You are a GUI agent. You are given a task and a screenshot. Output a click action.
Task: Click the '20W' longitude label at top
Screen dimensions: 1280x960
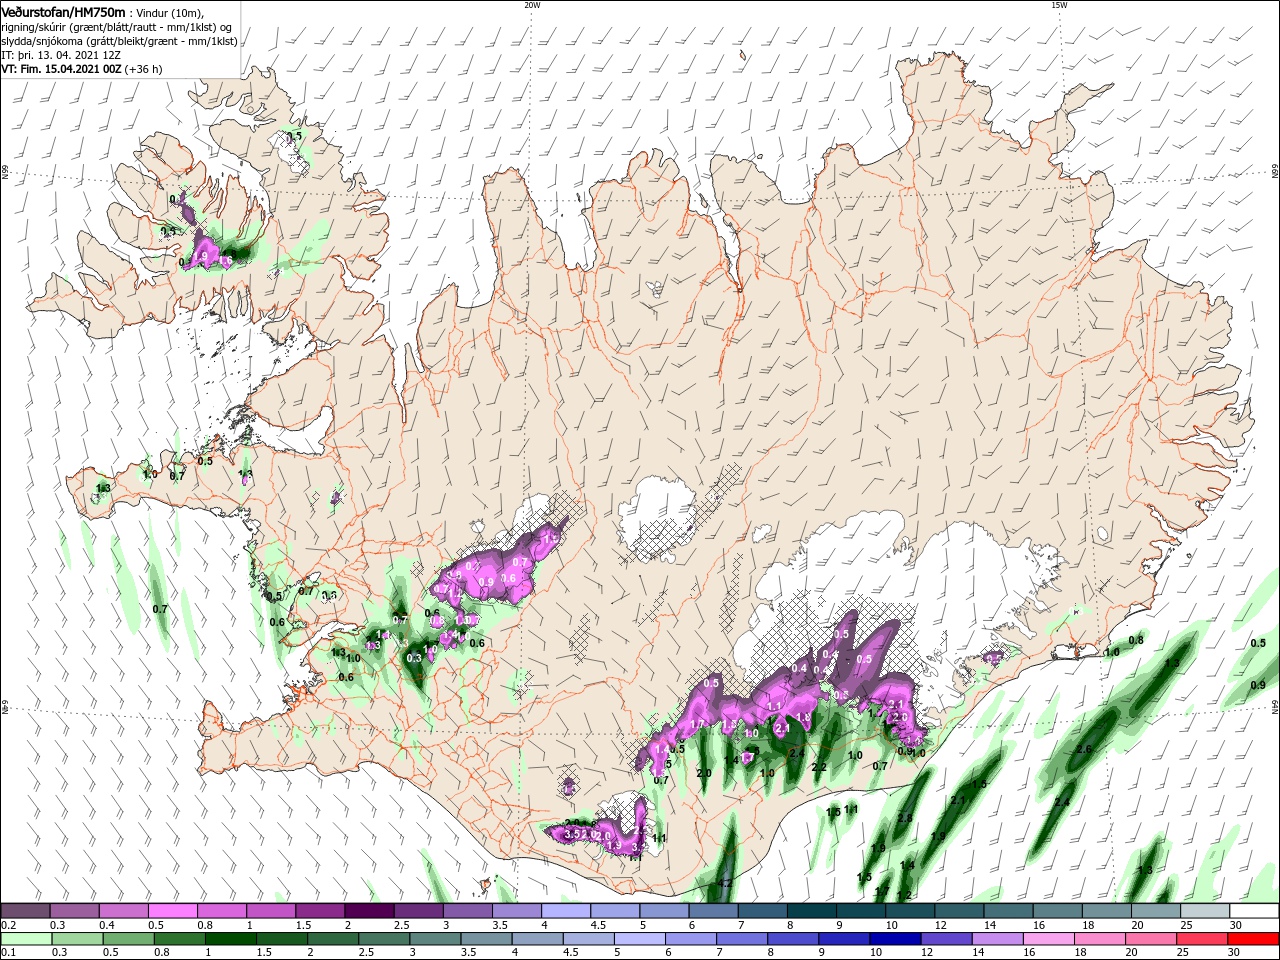click(532, 5)
